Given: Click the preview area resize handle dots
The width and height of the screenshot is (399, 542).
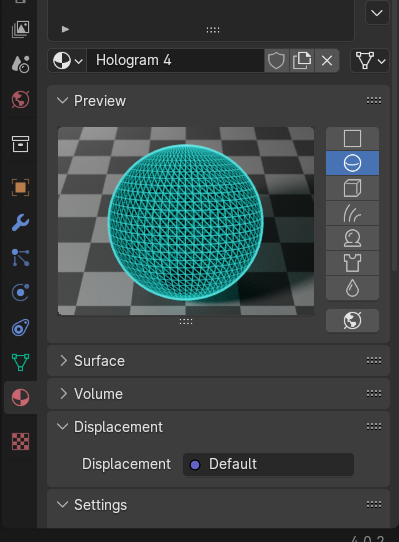Looking at the screenshot, I should coord(186,321).
